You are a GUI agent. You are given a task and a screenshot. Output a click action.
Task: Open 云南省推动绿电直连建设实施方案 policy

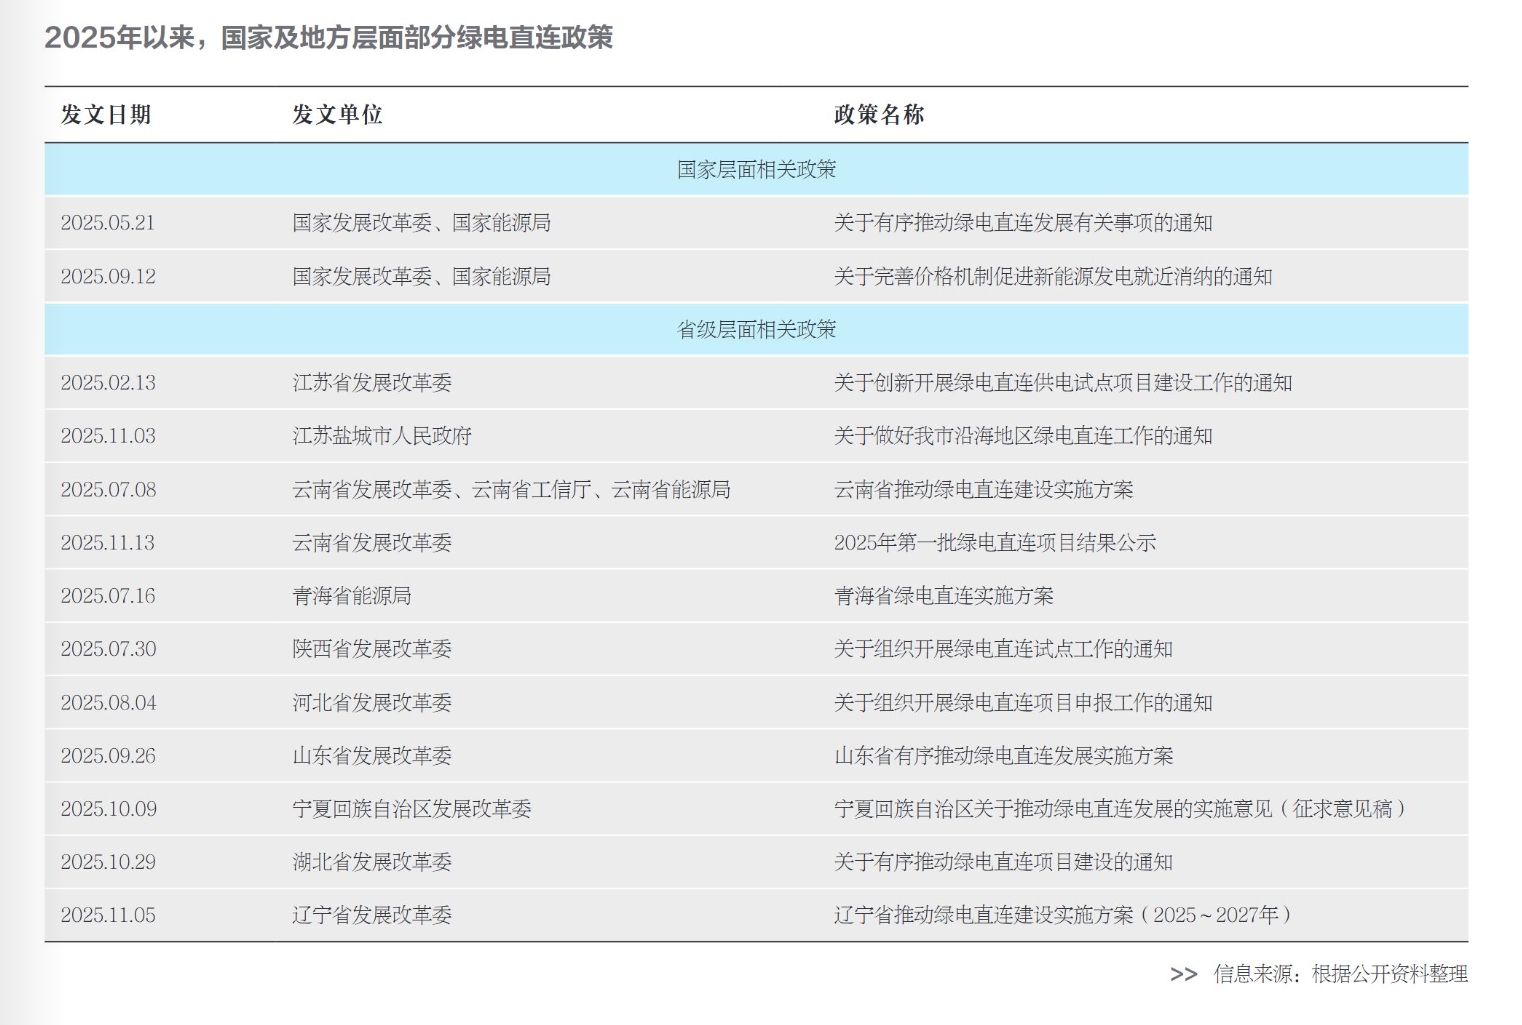click(984, 490)
